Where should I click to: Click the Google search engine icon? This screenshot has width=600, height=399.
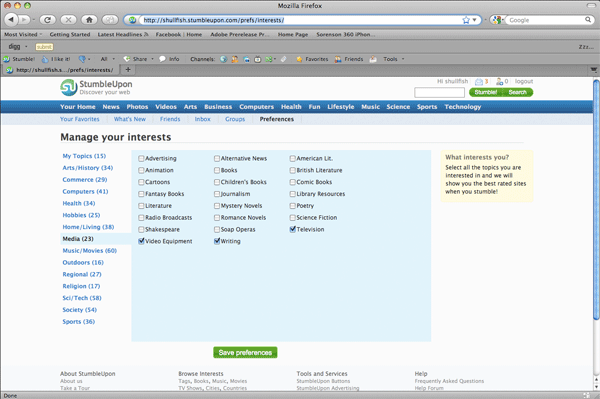click(496, 20)
